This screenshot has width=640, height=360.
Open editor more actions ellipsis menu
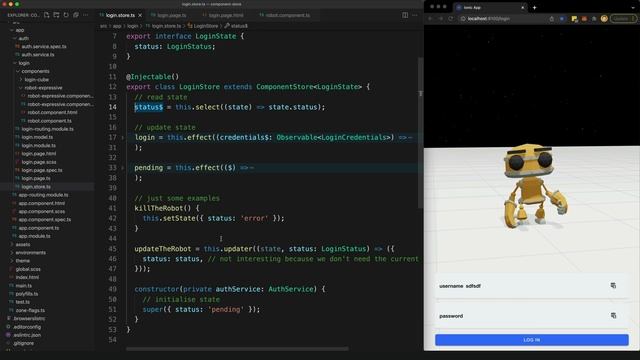415,15
